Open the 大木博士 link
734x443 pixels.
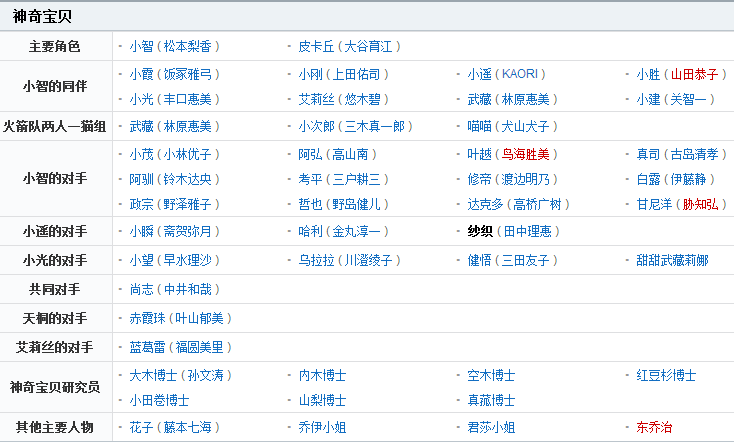click(153, 376)
